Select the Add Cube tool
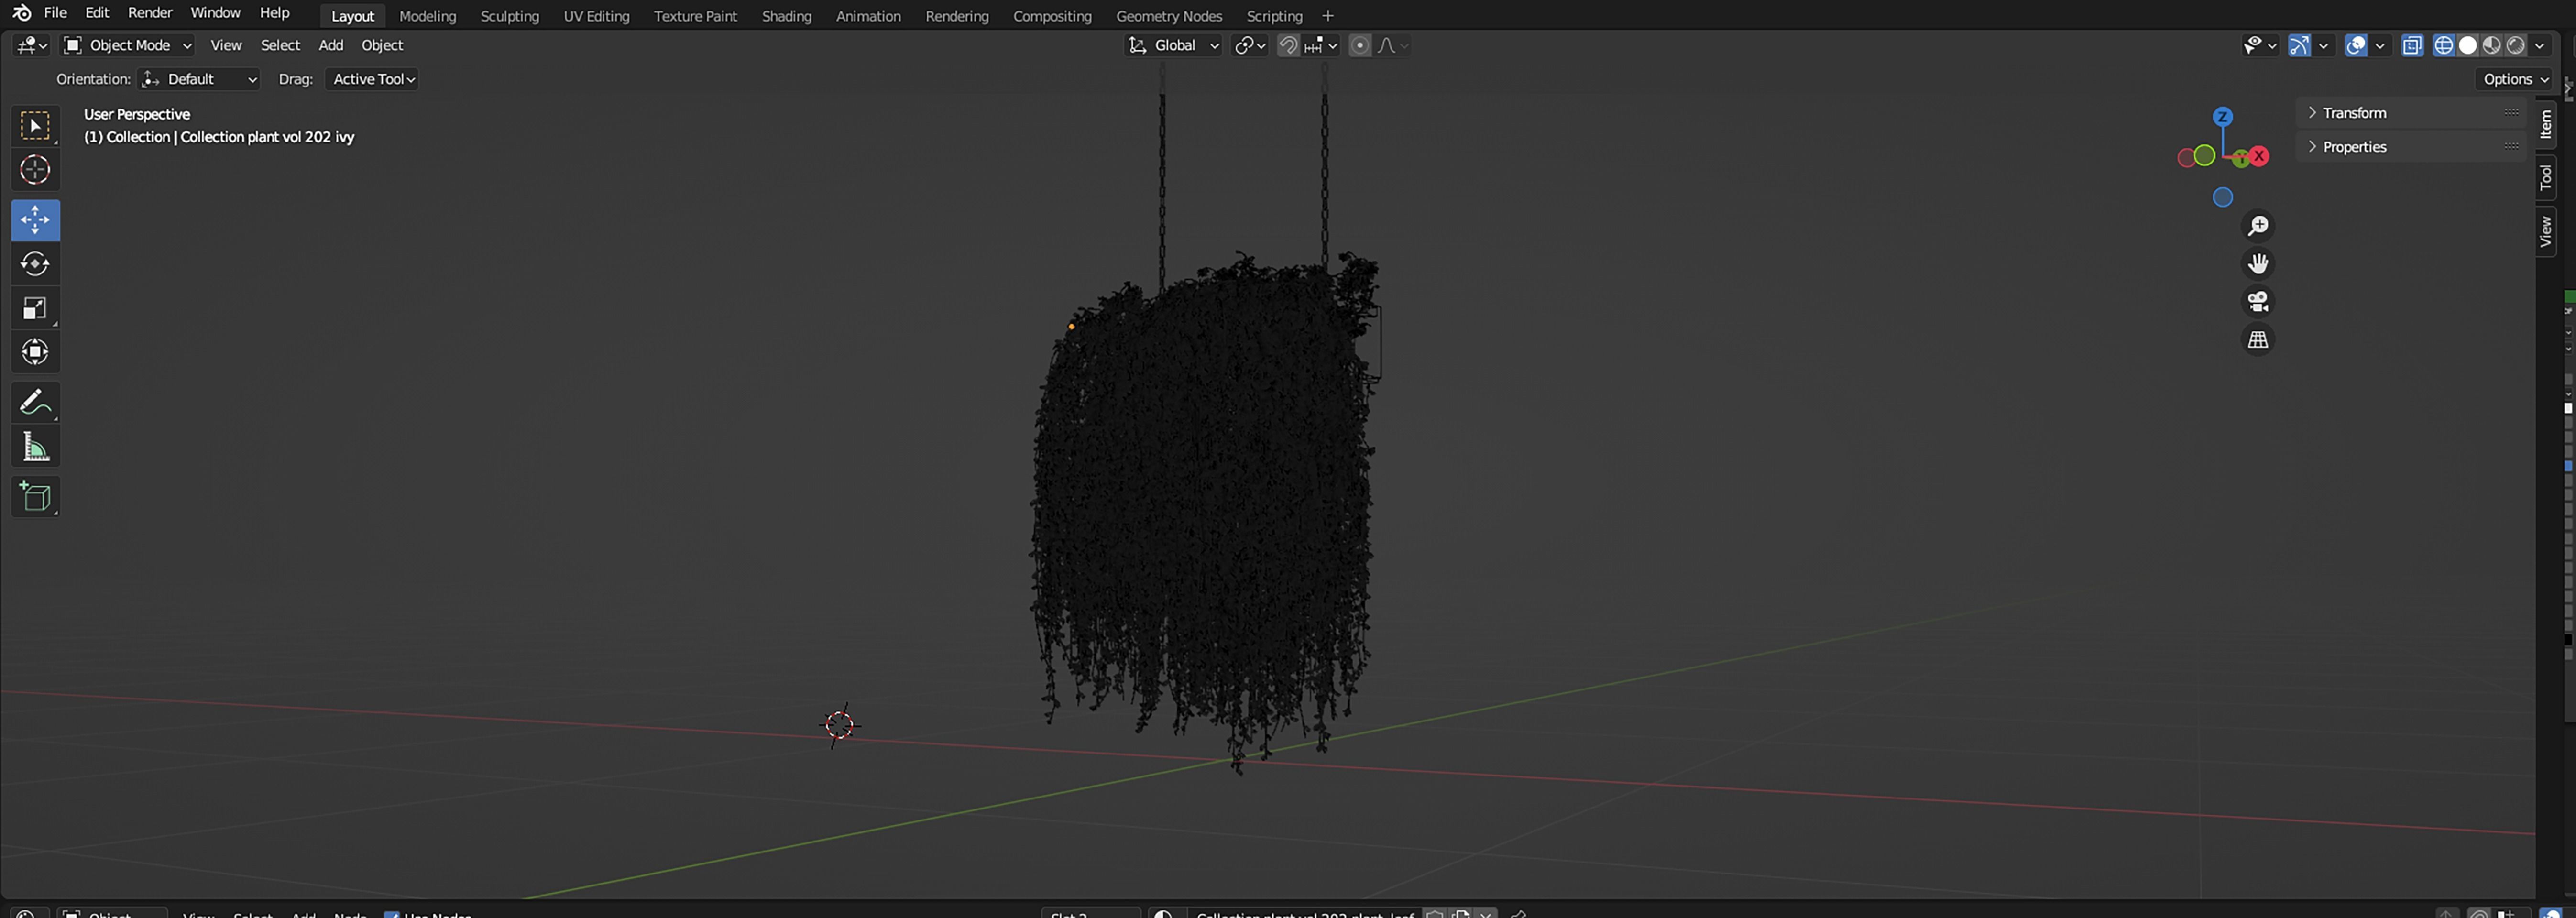 [35, 496]
